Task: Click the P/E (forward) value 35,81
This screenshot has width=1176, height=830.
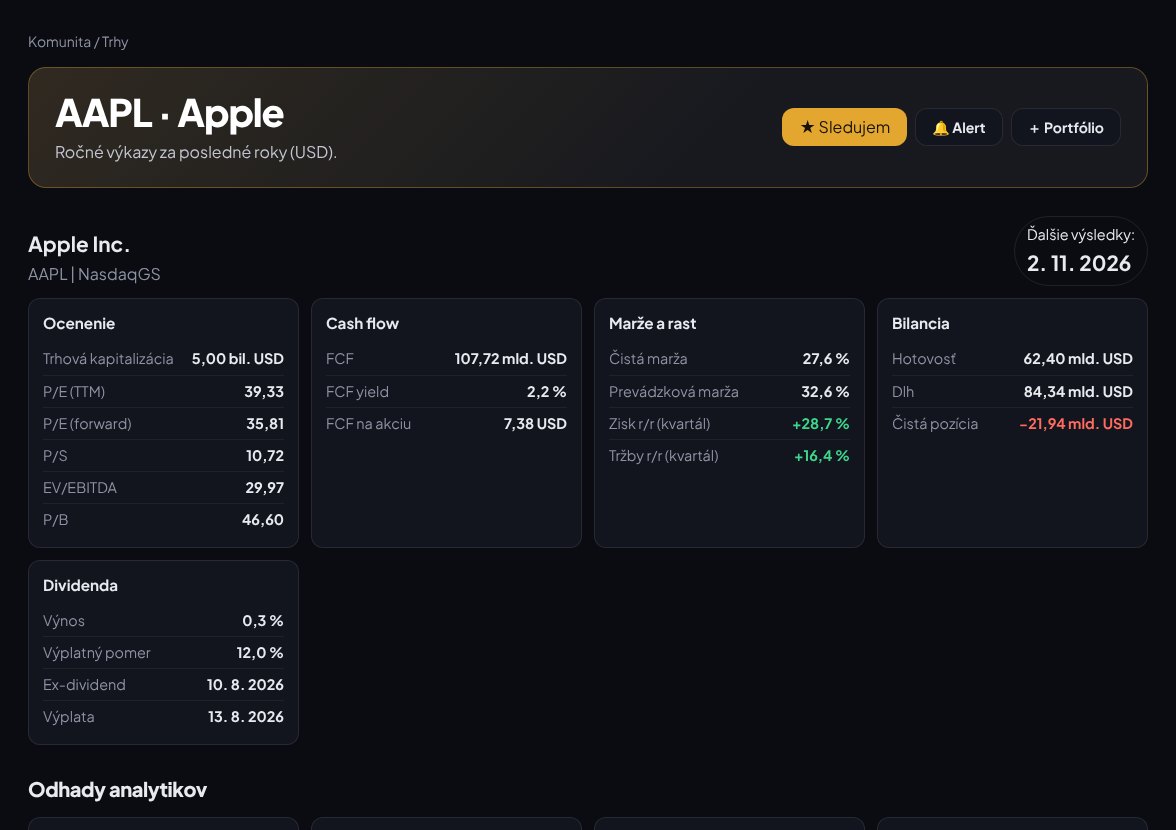Action: 265,424
